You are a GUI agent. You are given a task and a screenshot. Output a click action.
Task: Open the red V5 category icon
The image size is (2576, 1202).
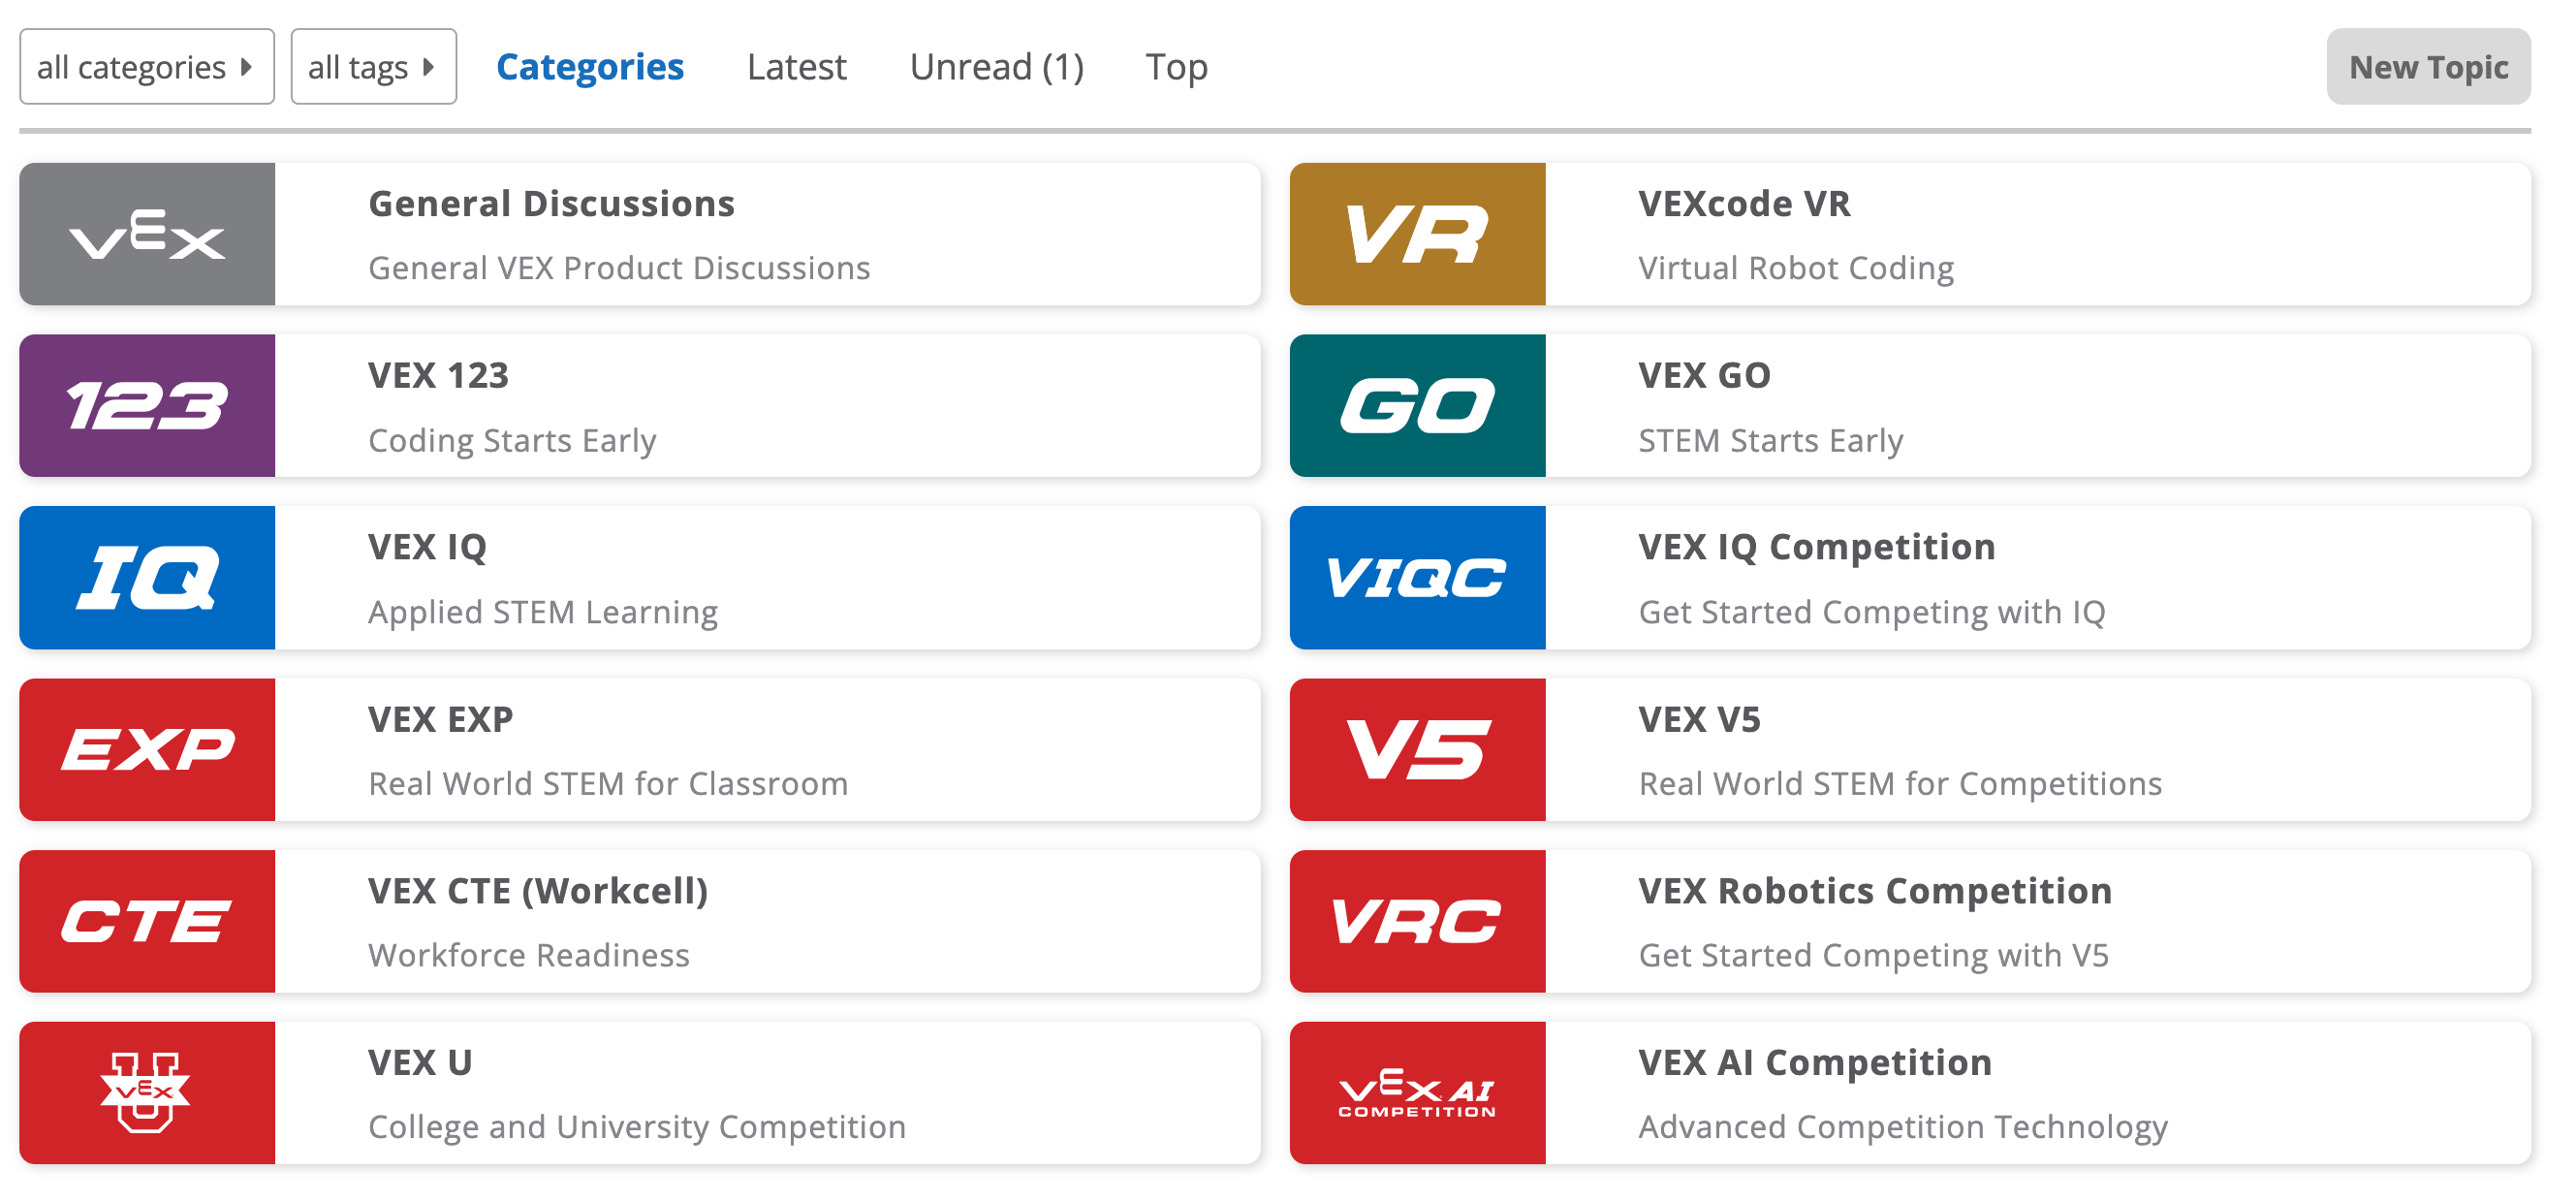coord(1417,749)
